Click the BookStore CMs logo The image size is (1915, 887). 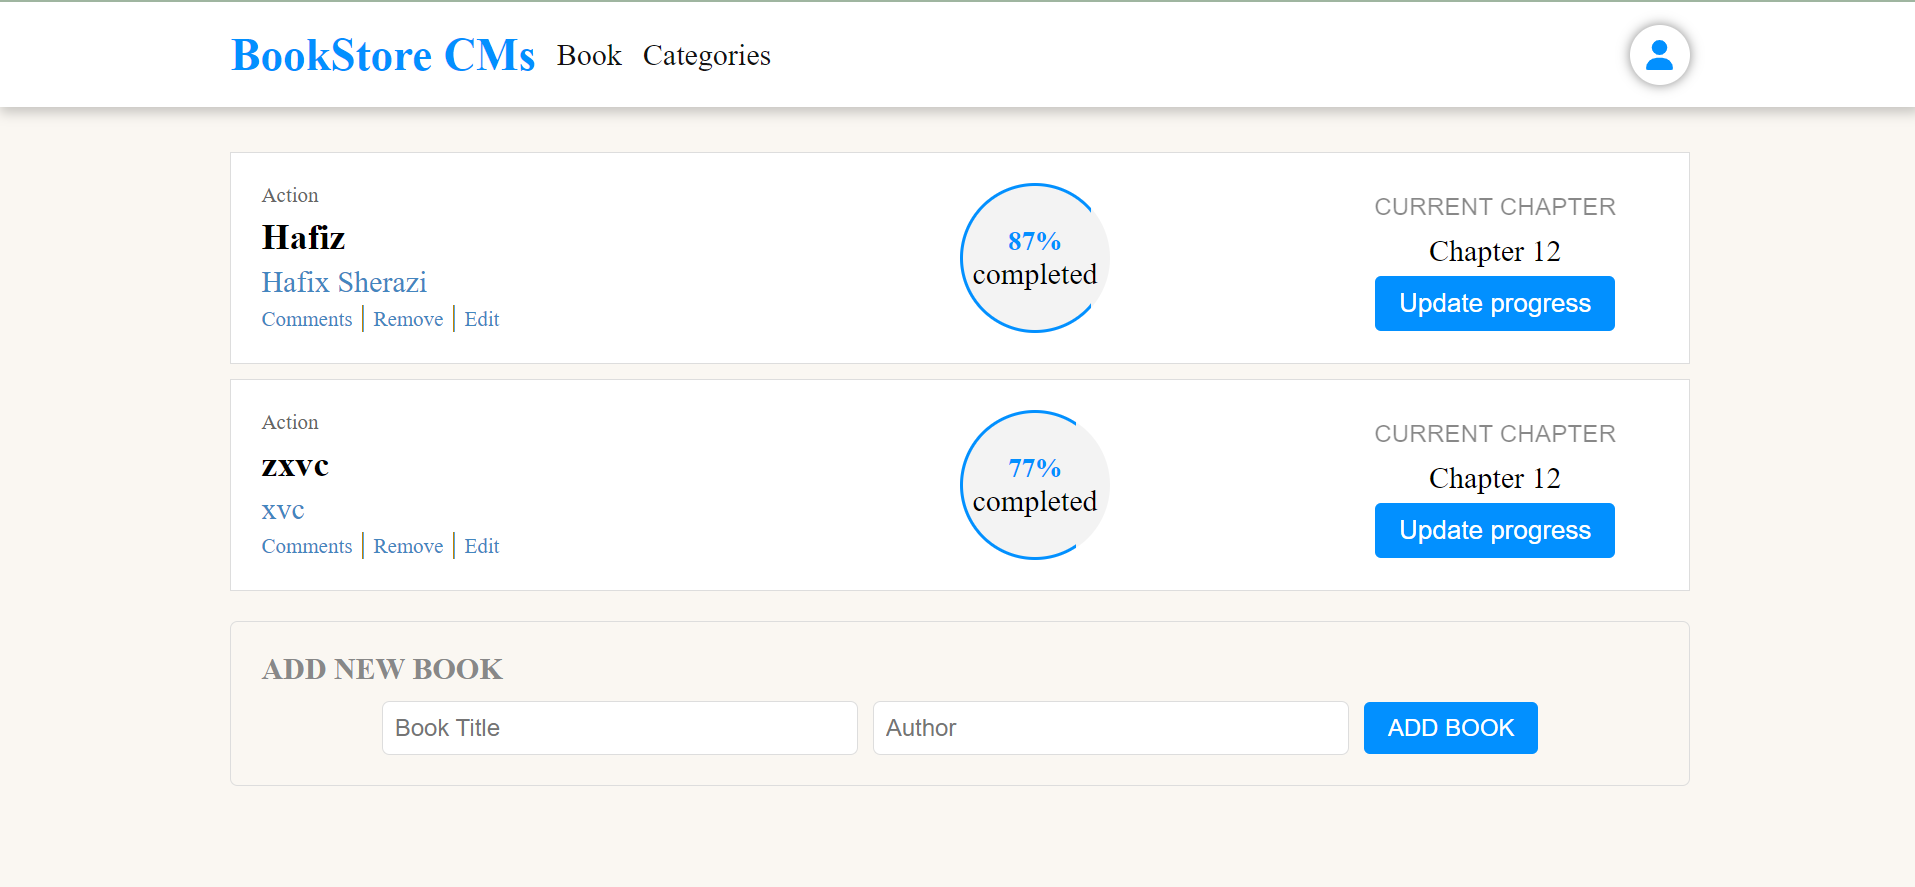click(x=383, y=55)
